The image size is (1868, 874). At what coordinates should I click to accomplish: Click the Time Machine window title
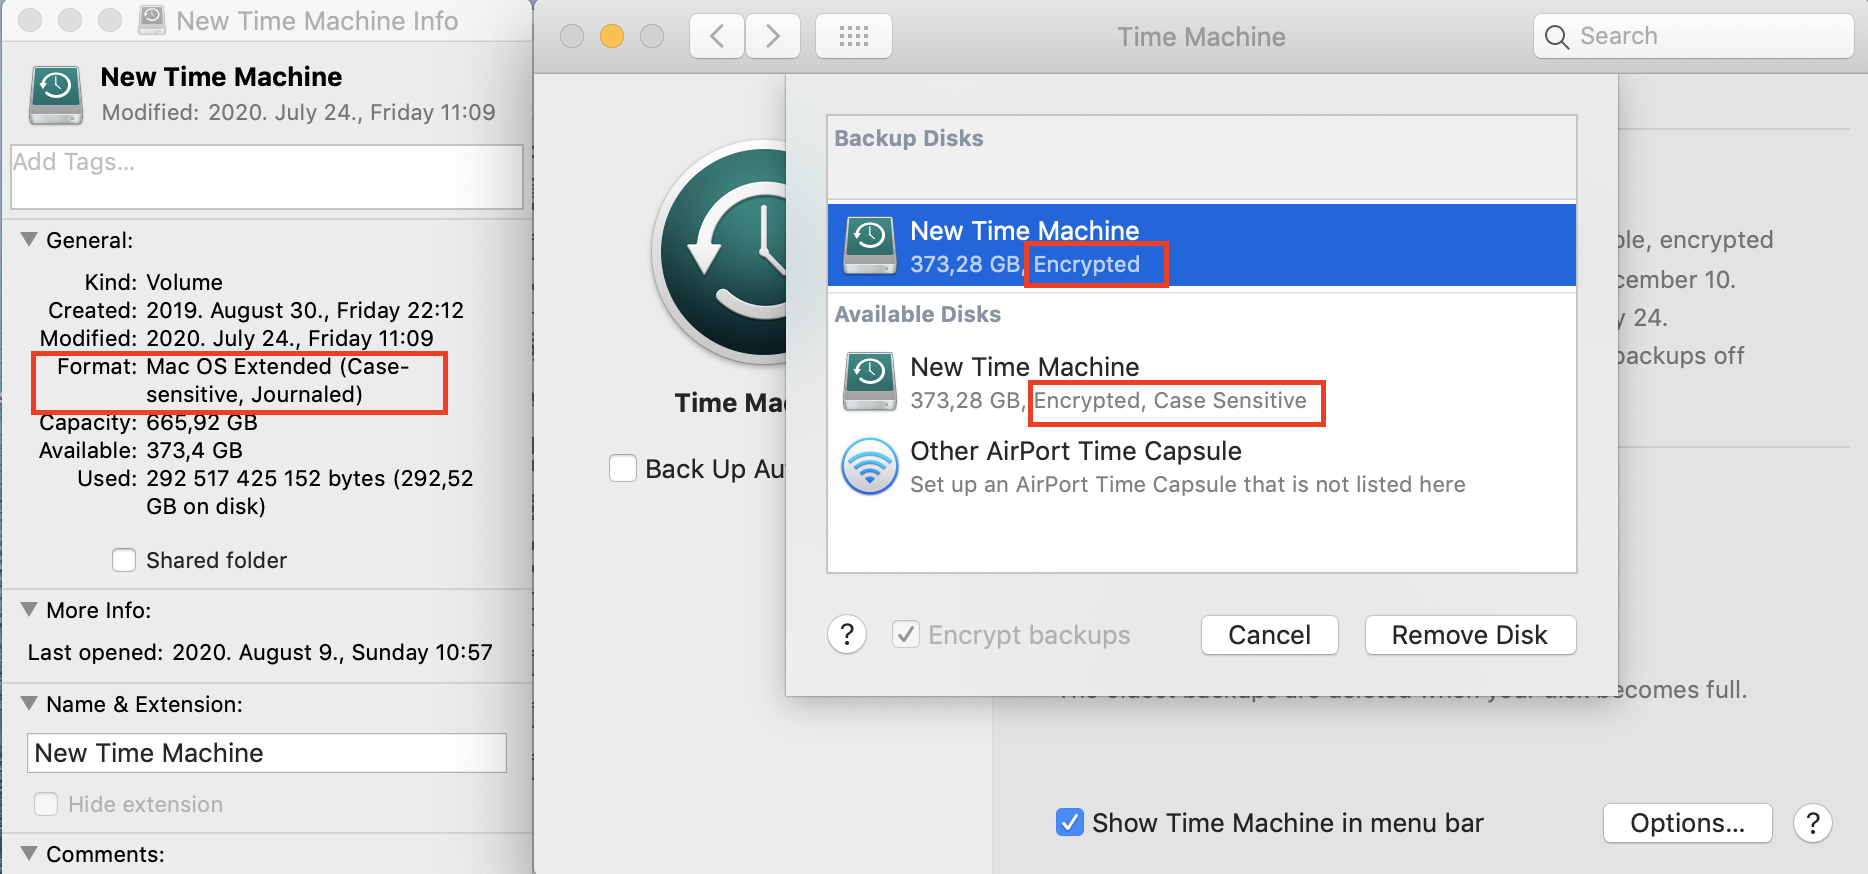point(1201,37)
